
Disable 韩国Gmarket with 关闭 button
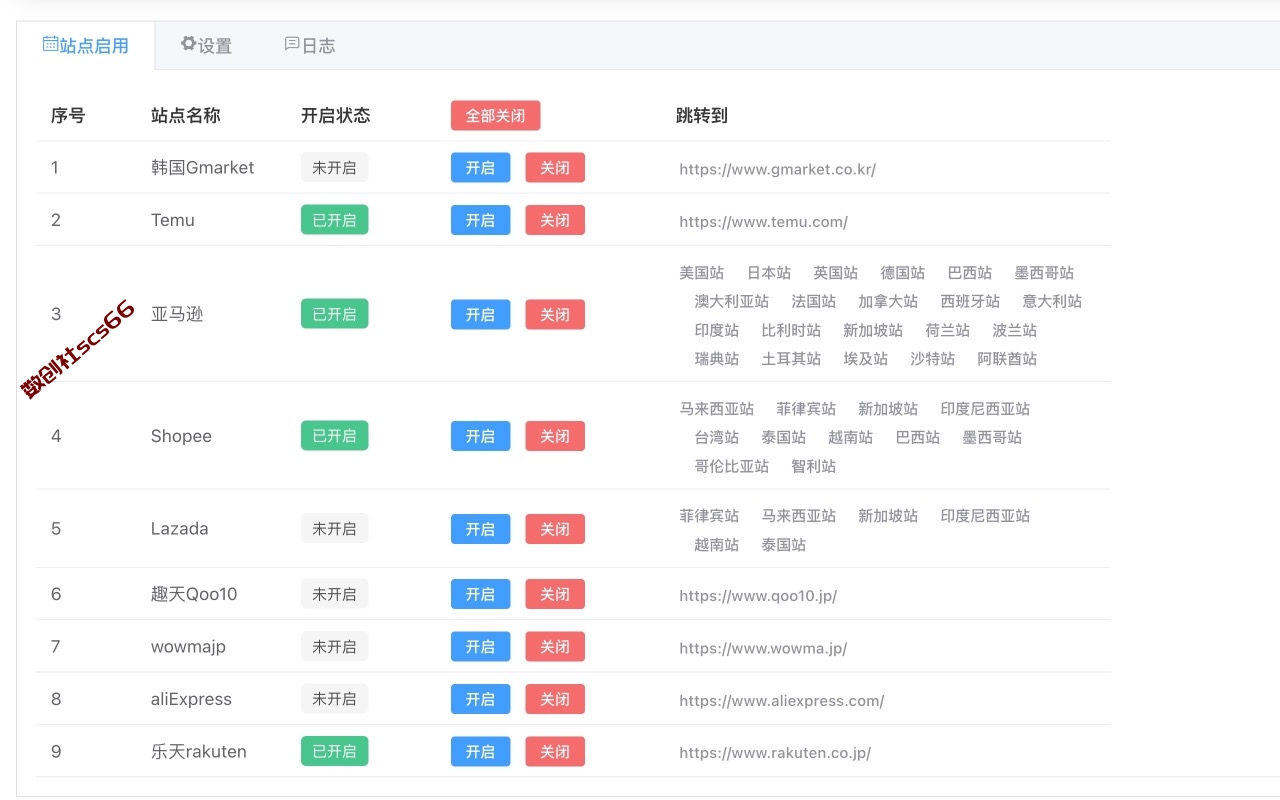coord(555,168)
